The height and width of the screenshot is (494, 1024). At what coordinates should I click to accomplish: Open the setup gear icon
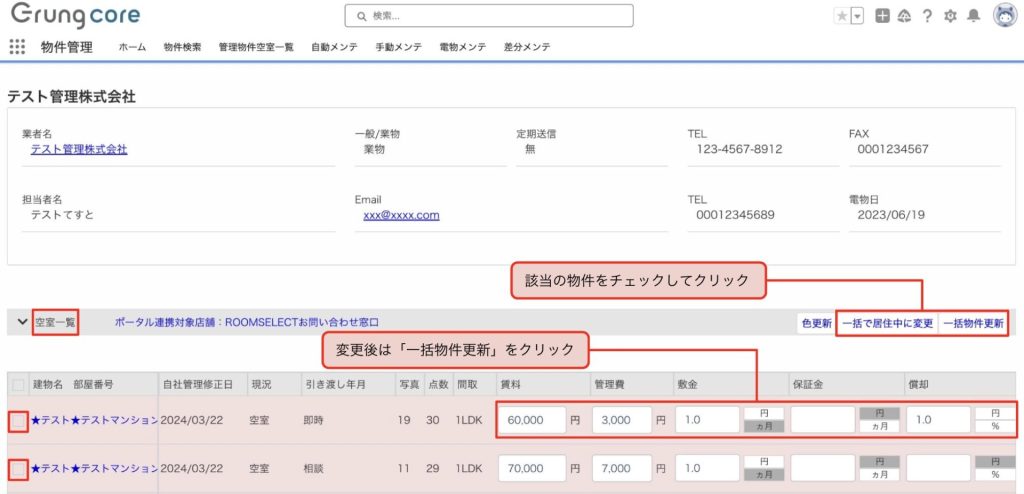950,16
